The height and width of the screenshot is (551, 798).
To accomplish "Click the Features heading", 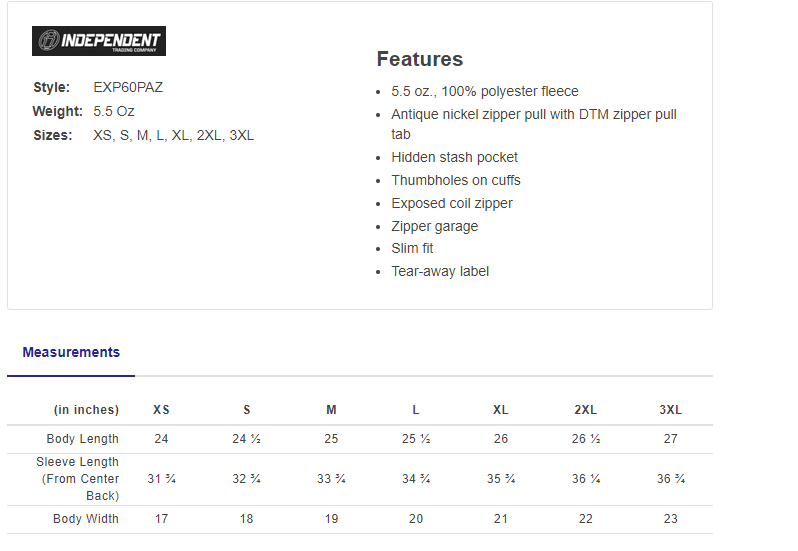I will click(420, 59).
